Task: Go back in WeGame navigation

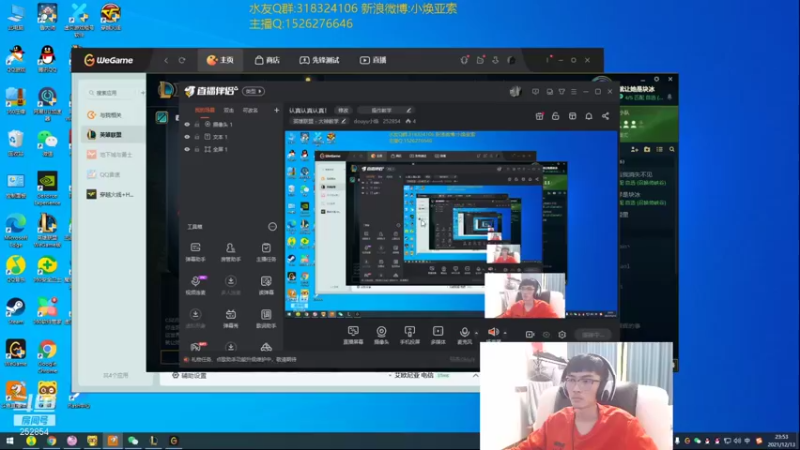Action: (166, 60)
